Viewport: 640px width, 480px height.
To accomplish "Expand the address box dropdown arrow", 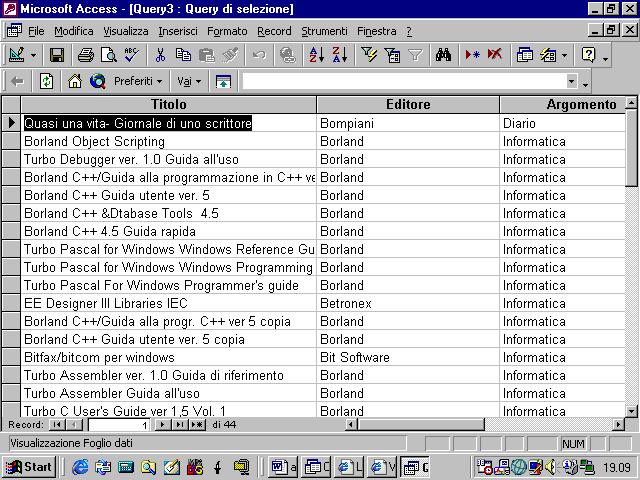I will coord(571,81).
